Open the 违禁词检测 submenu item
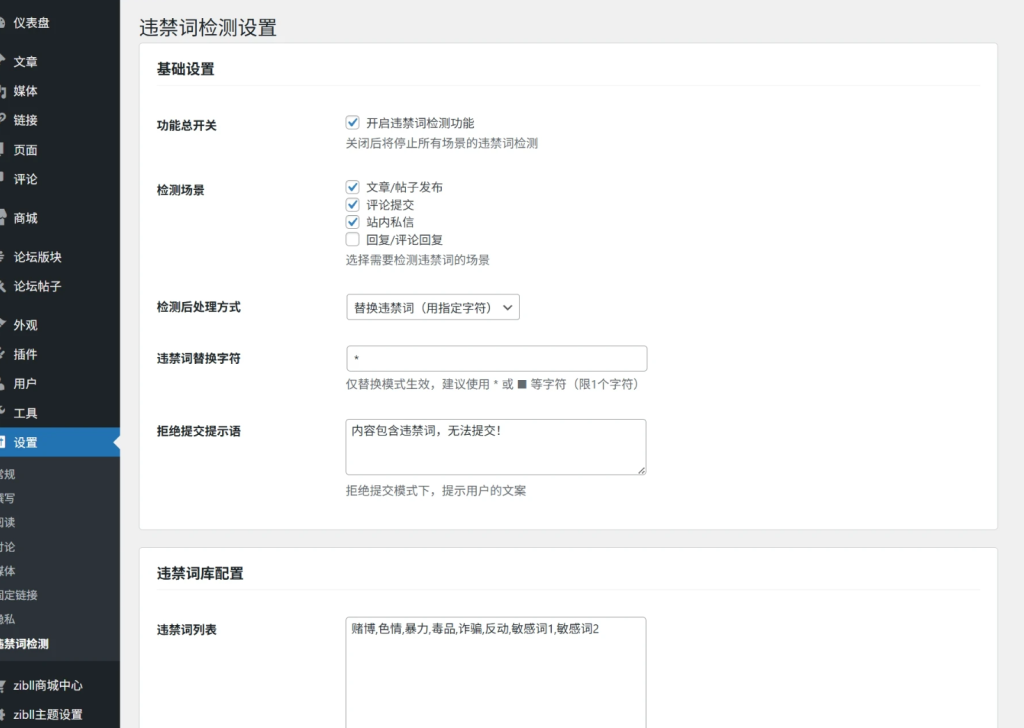The width and height of the screenshot is (1024, 728). point(24,644)
